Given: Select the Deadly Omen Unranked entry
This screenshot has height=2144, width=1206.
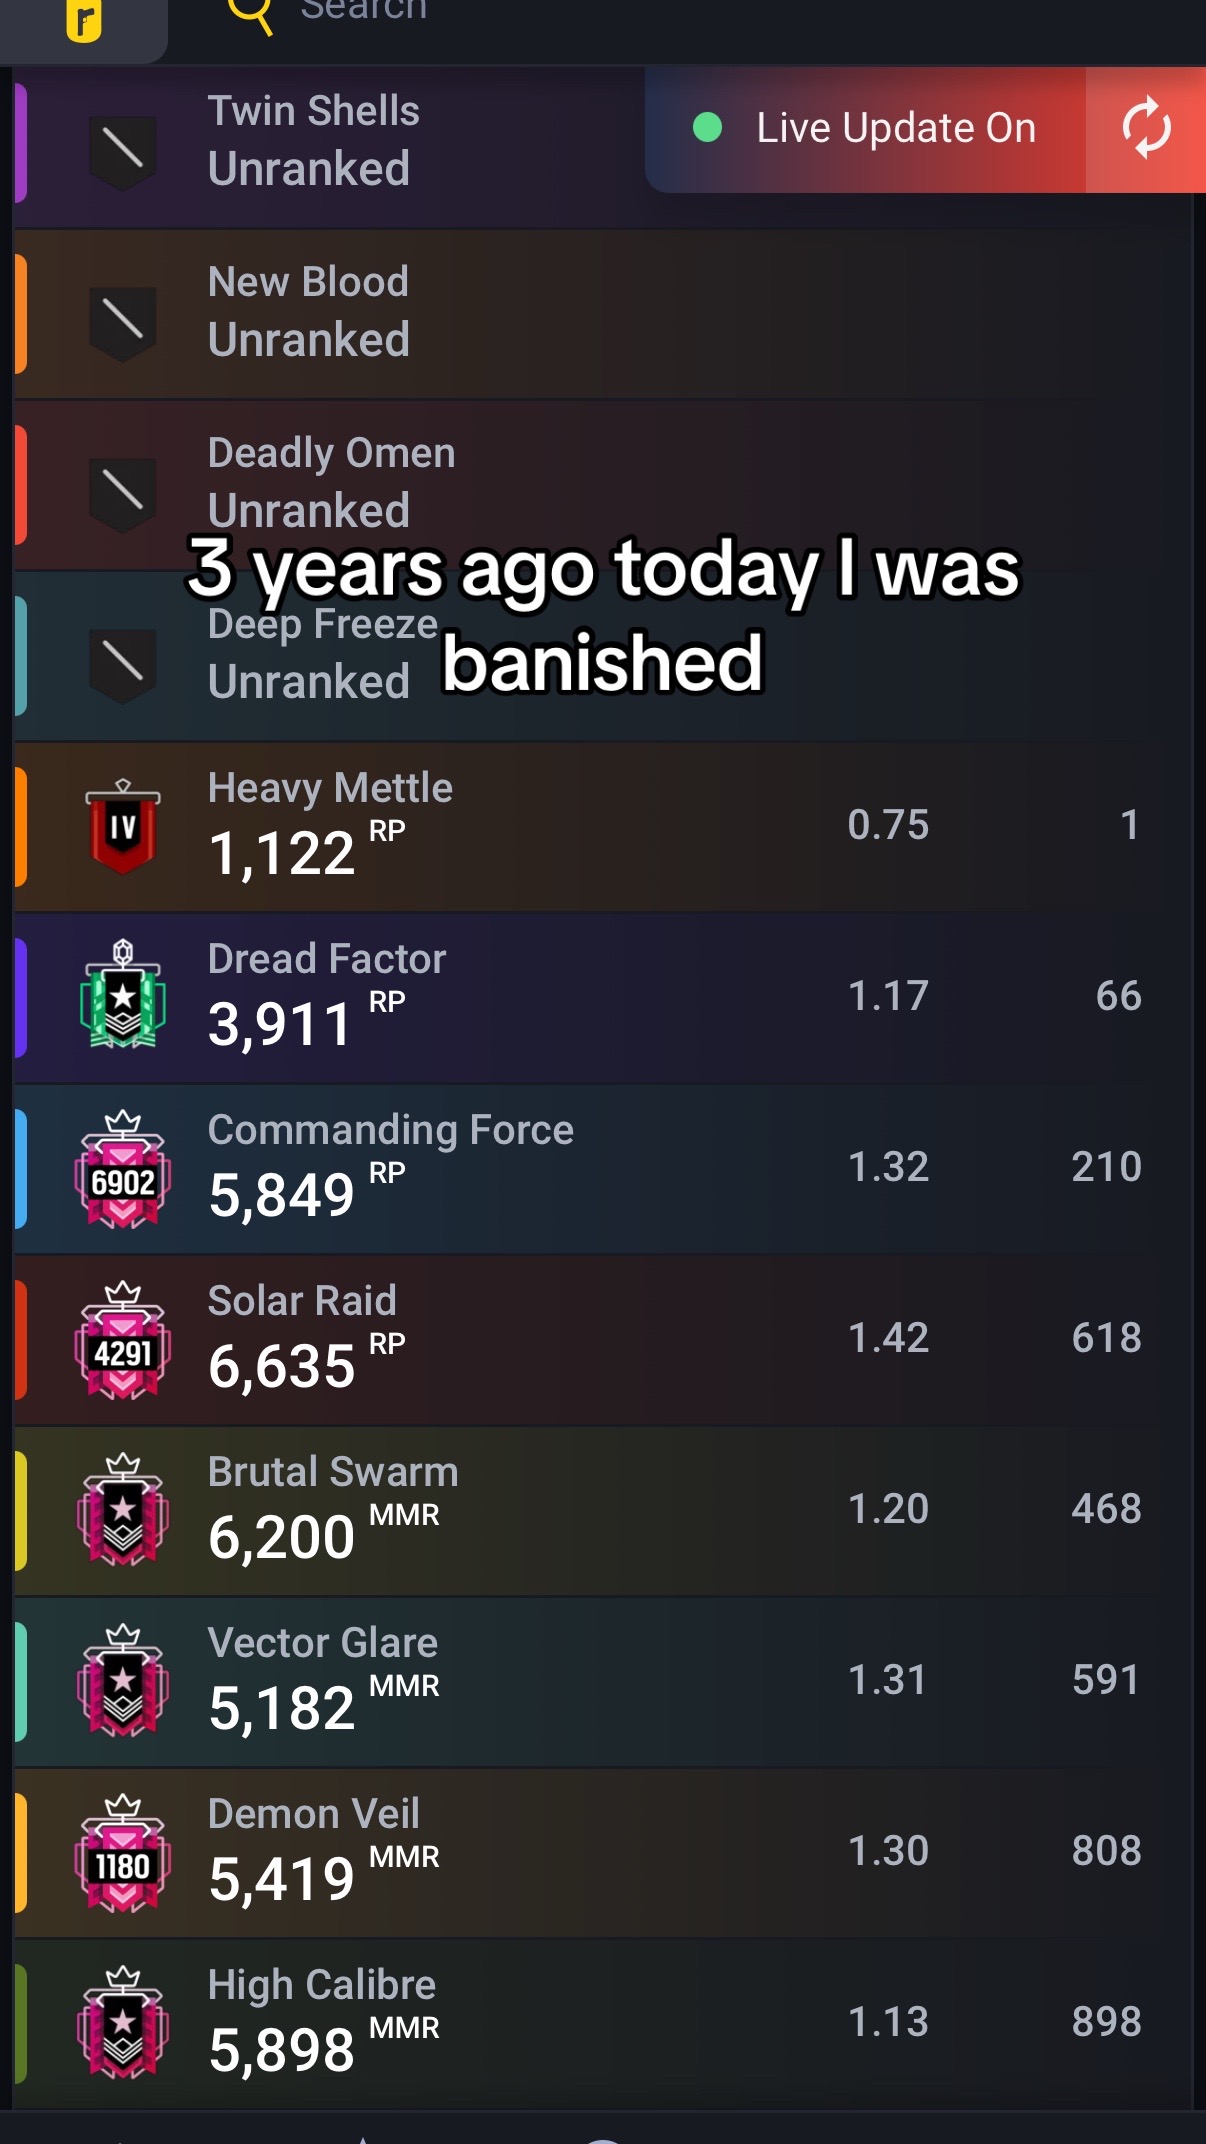Looking at the screenshot, I should point(603,485).
